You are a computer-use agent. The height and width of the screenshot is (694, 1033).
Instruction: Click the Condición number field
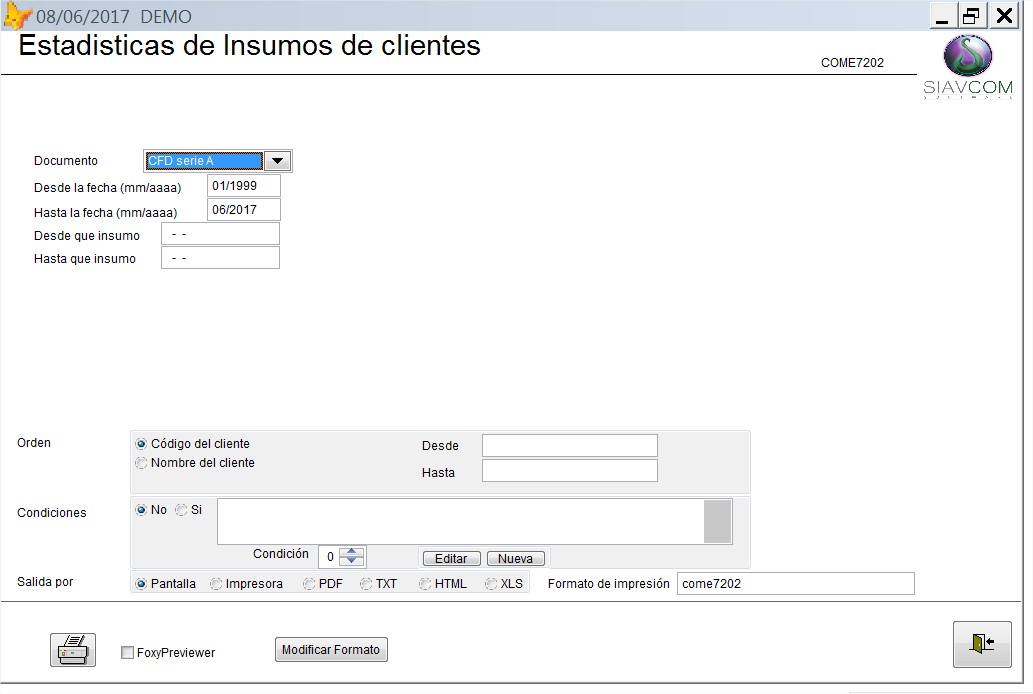tap(329, 557)
